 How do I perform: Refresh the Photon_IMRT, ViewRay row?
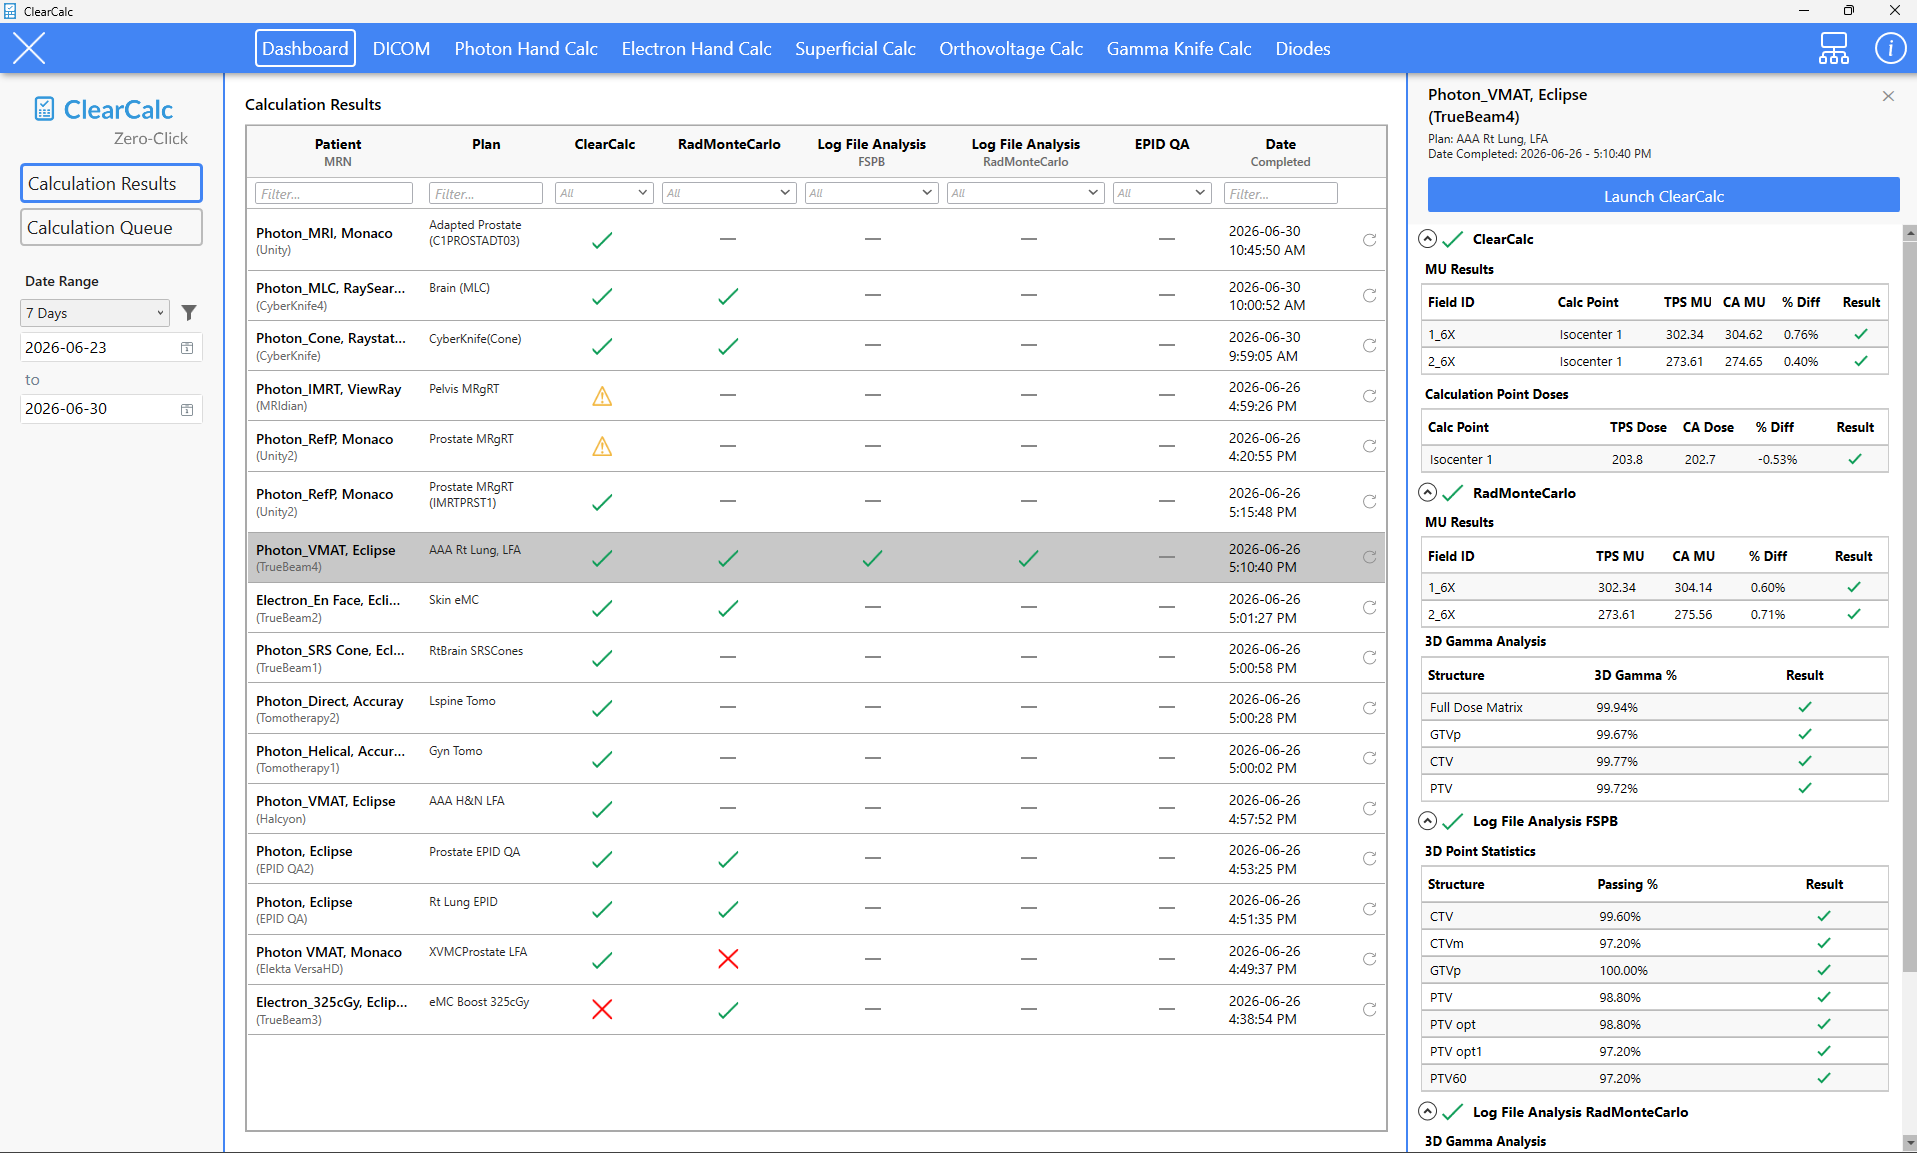click(1369, 396)
